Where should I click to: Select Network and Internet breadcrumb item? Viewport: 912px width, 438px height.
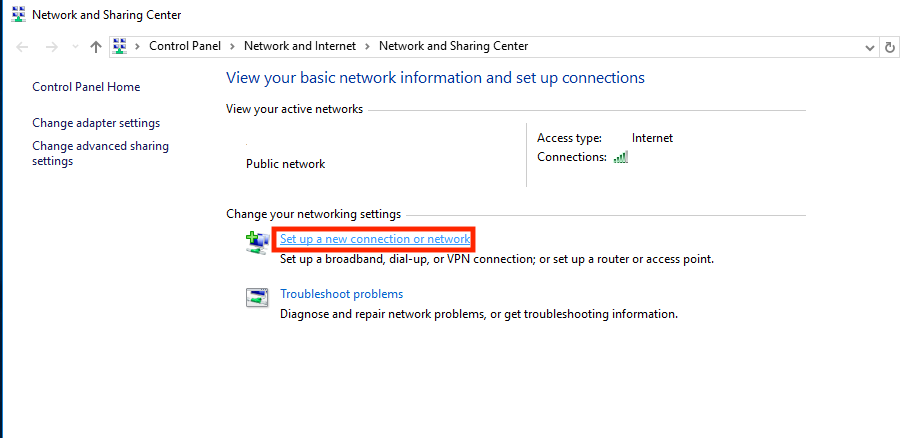(x=299, y=46)
